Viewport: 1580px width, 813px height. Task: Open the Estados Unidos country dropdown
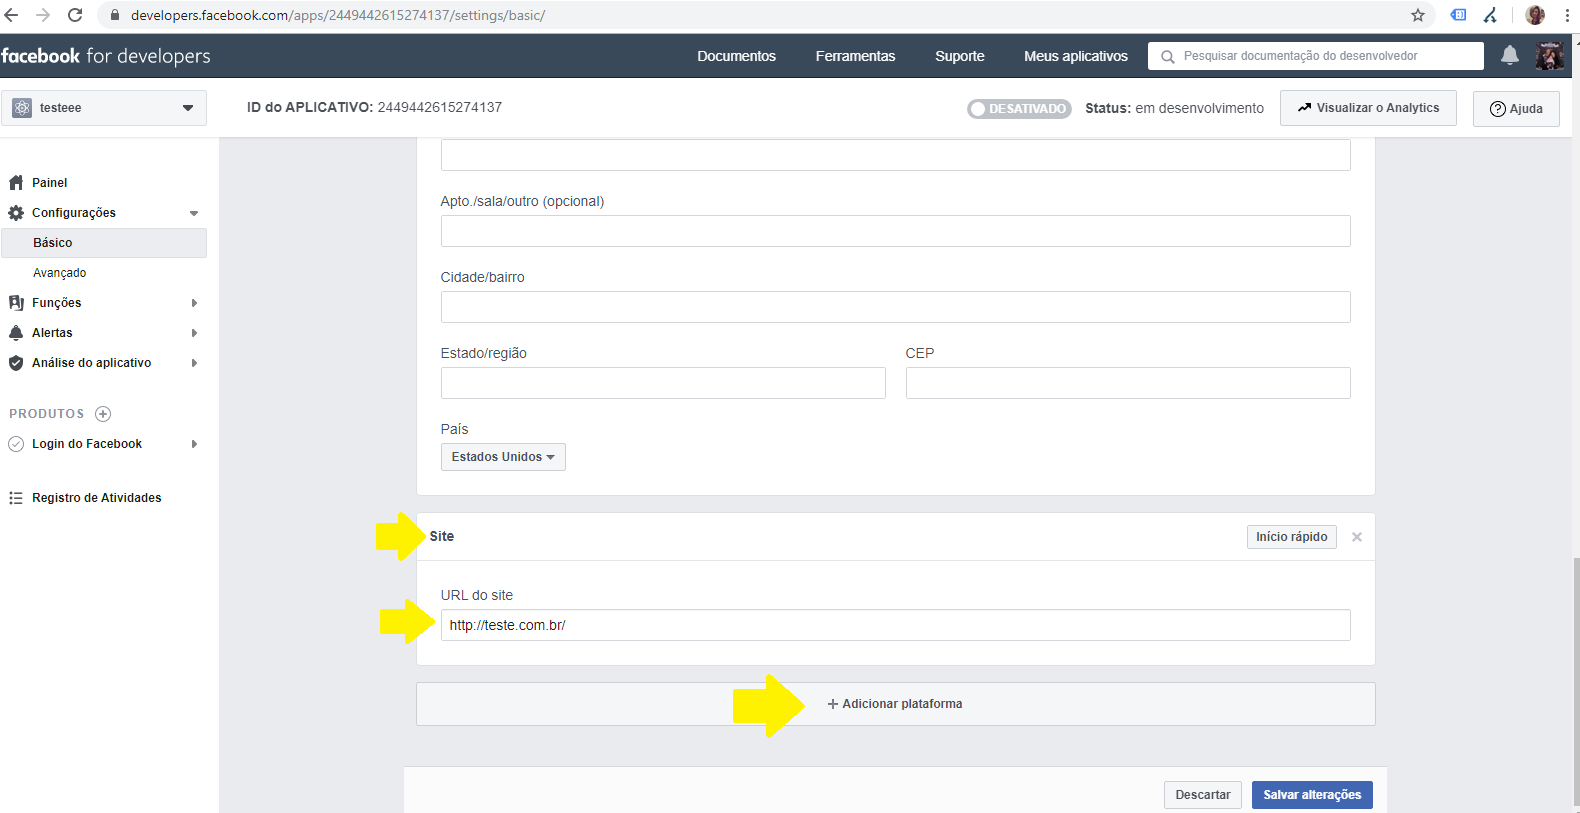pyautogui.click(x=503, y=457)
